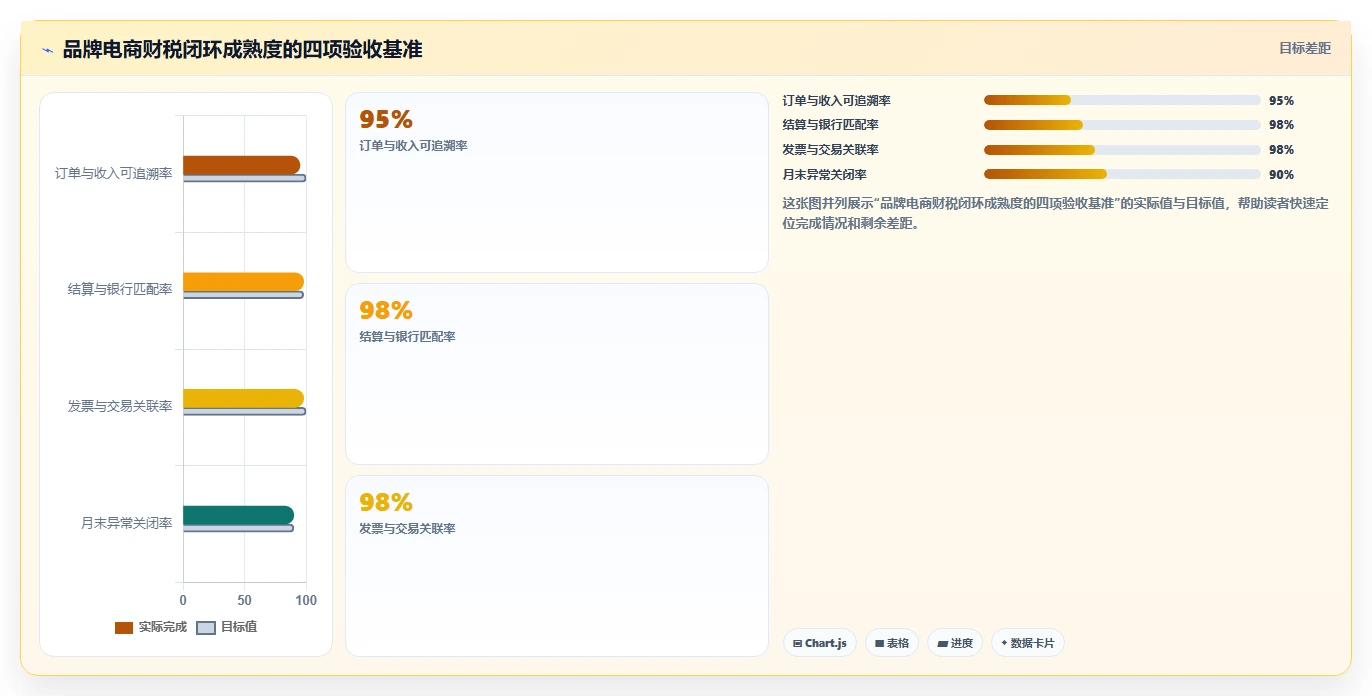Screen dimensions: 1372x696
Task: Toggle the 实际完成 legend entry
Action: pos(151,627)
